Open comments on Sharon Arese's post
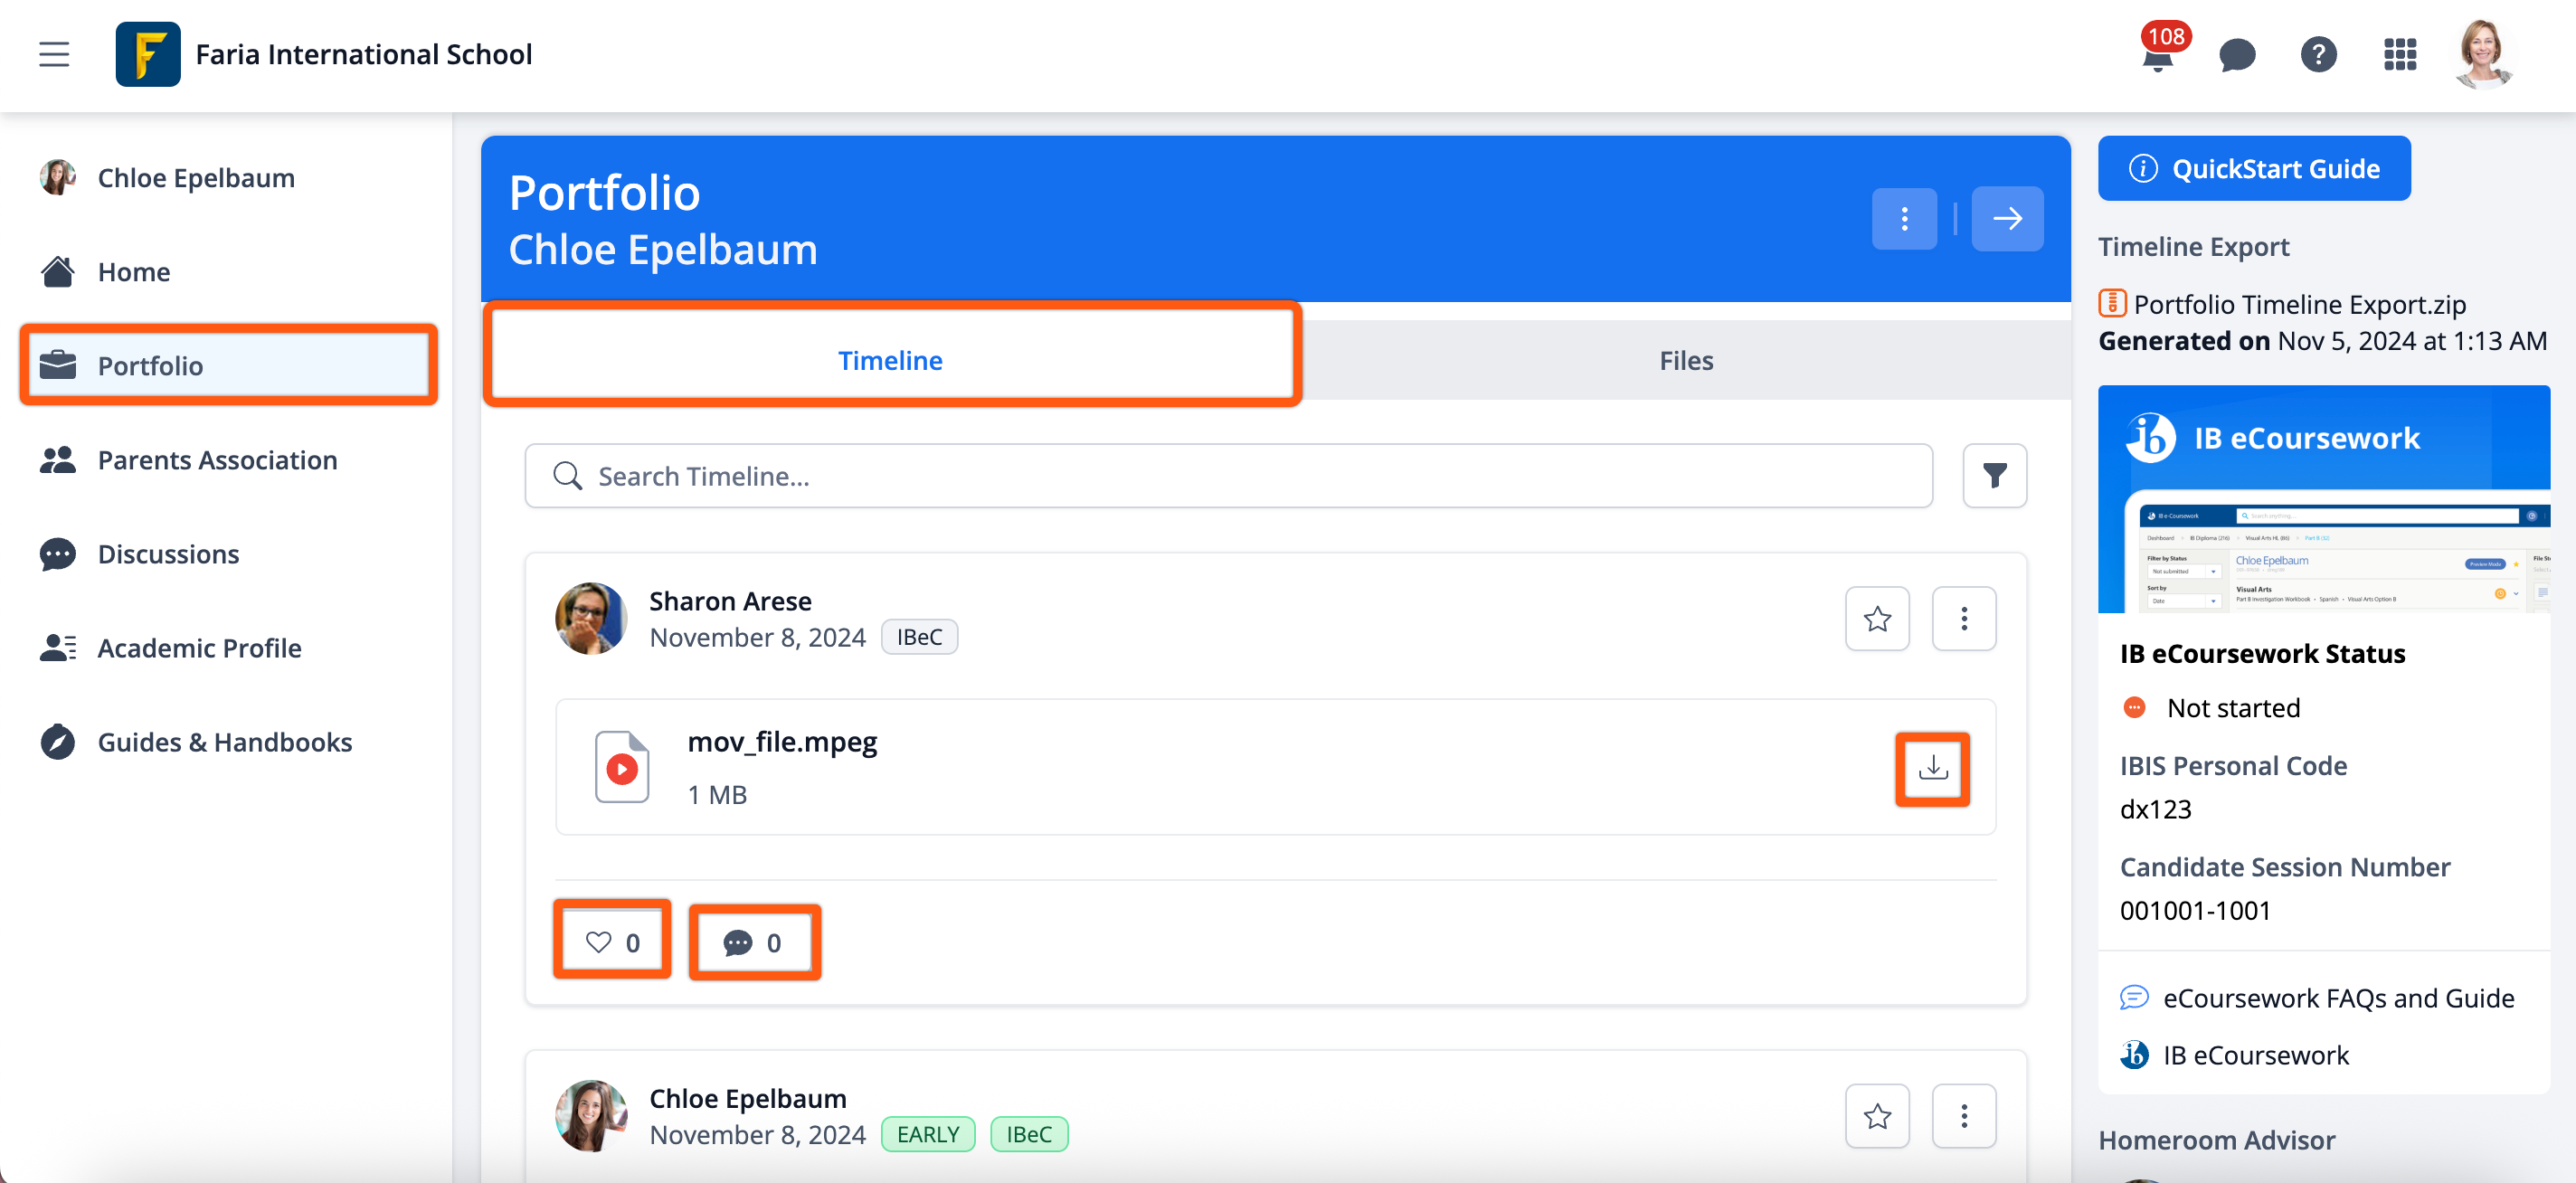Screen dimensions: 2576x1183 point(754,942)
